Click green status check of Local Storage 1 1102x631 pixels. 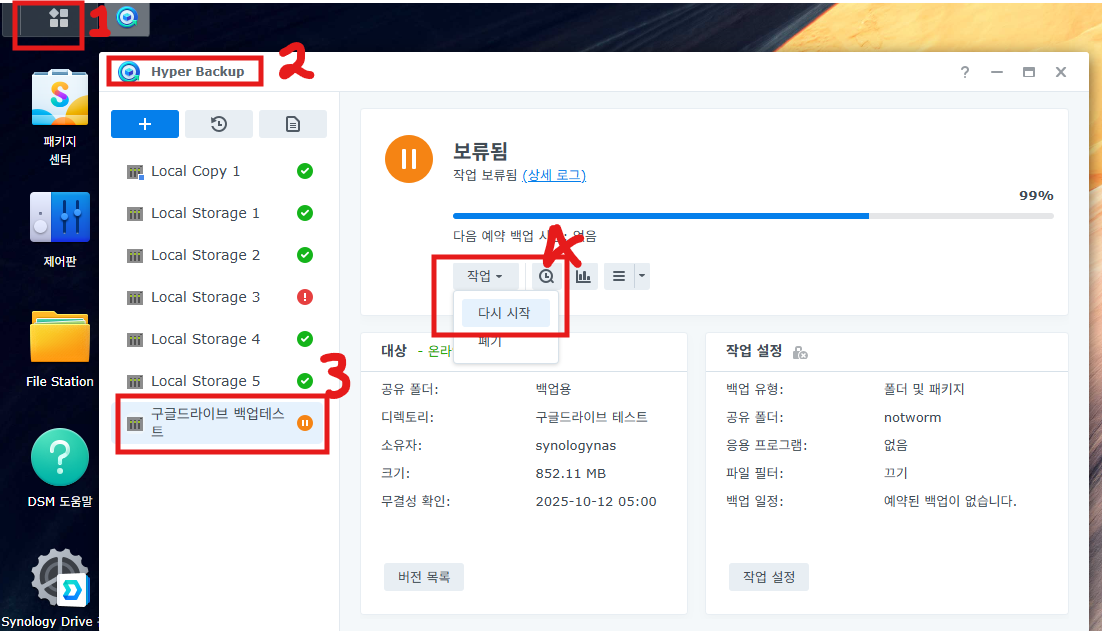click(x=305, y=213)
